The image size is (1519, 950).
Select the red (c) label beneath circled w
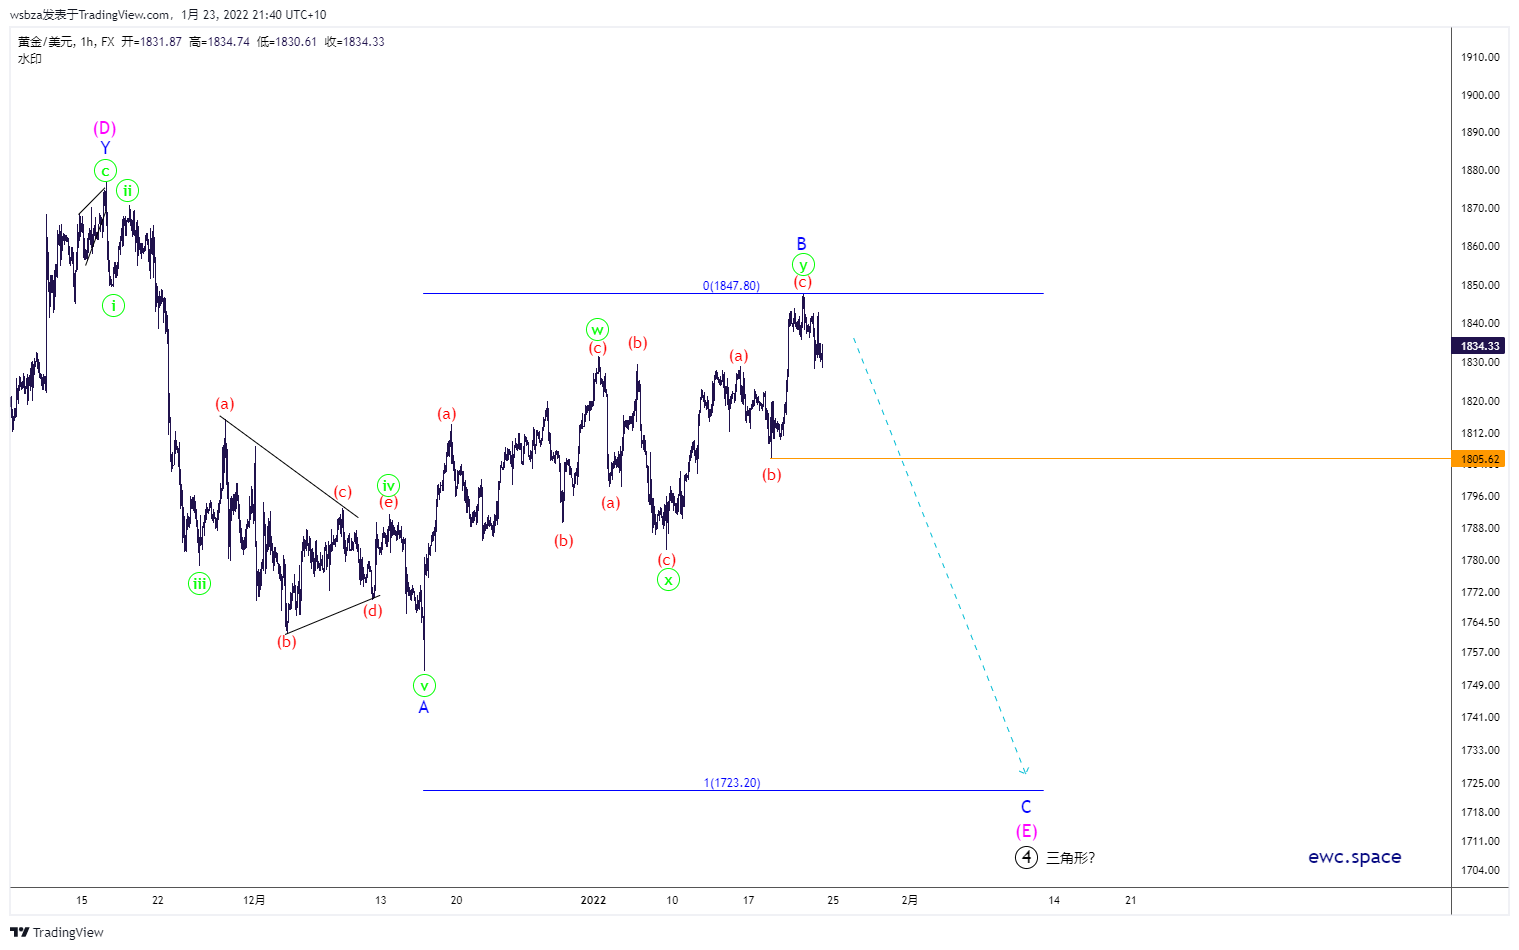[x=597, y=348]
